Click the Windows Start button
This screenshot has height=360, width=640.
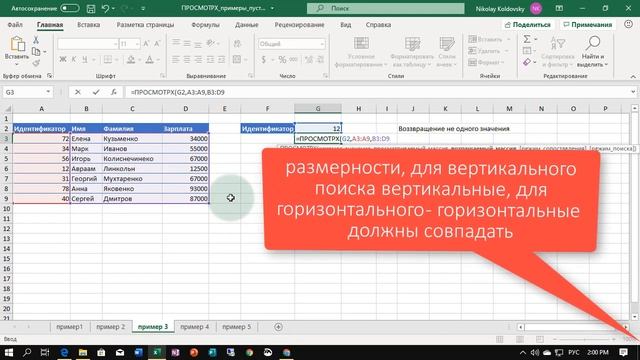click(9, 352)
